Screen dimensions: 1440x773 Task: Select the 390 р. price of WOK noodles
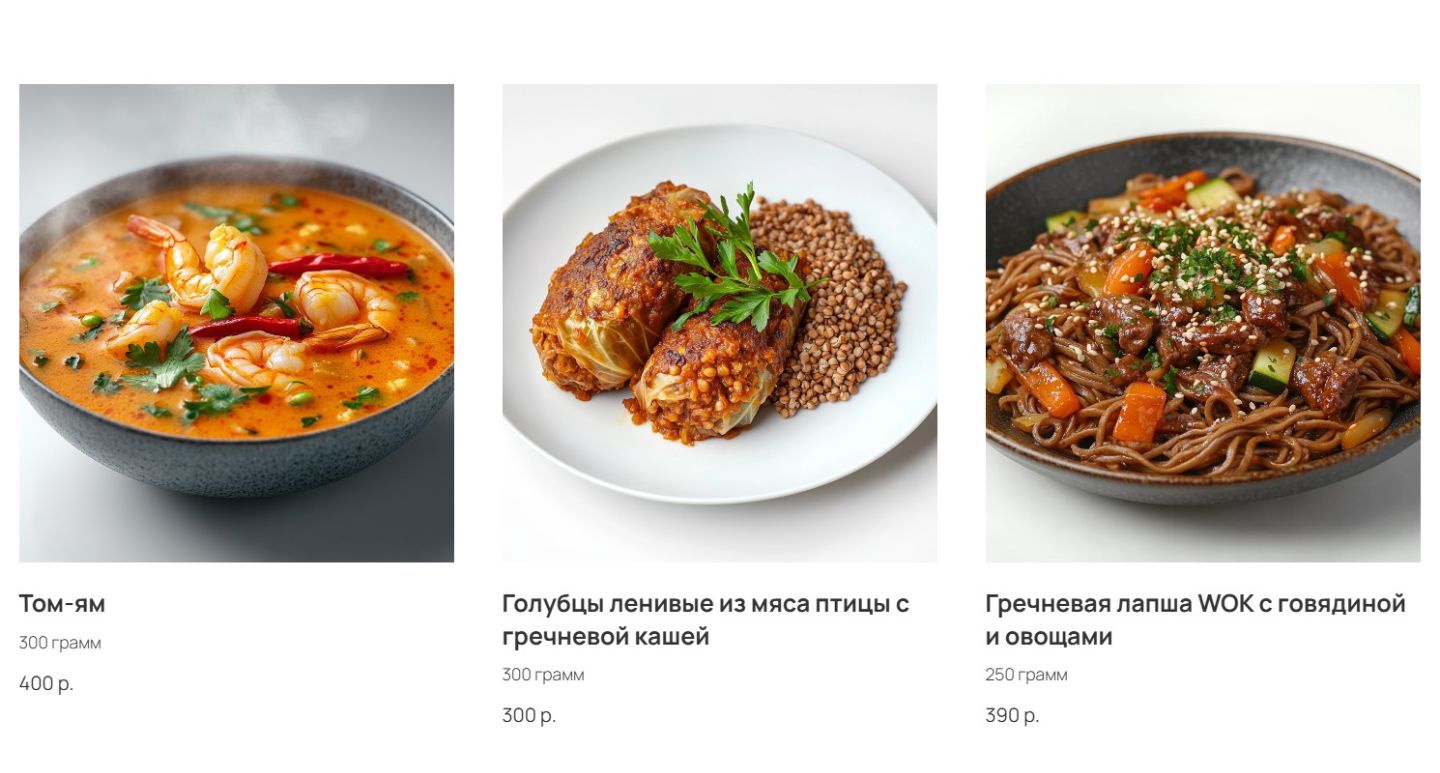(x=1012, y=716)
